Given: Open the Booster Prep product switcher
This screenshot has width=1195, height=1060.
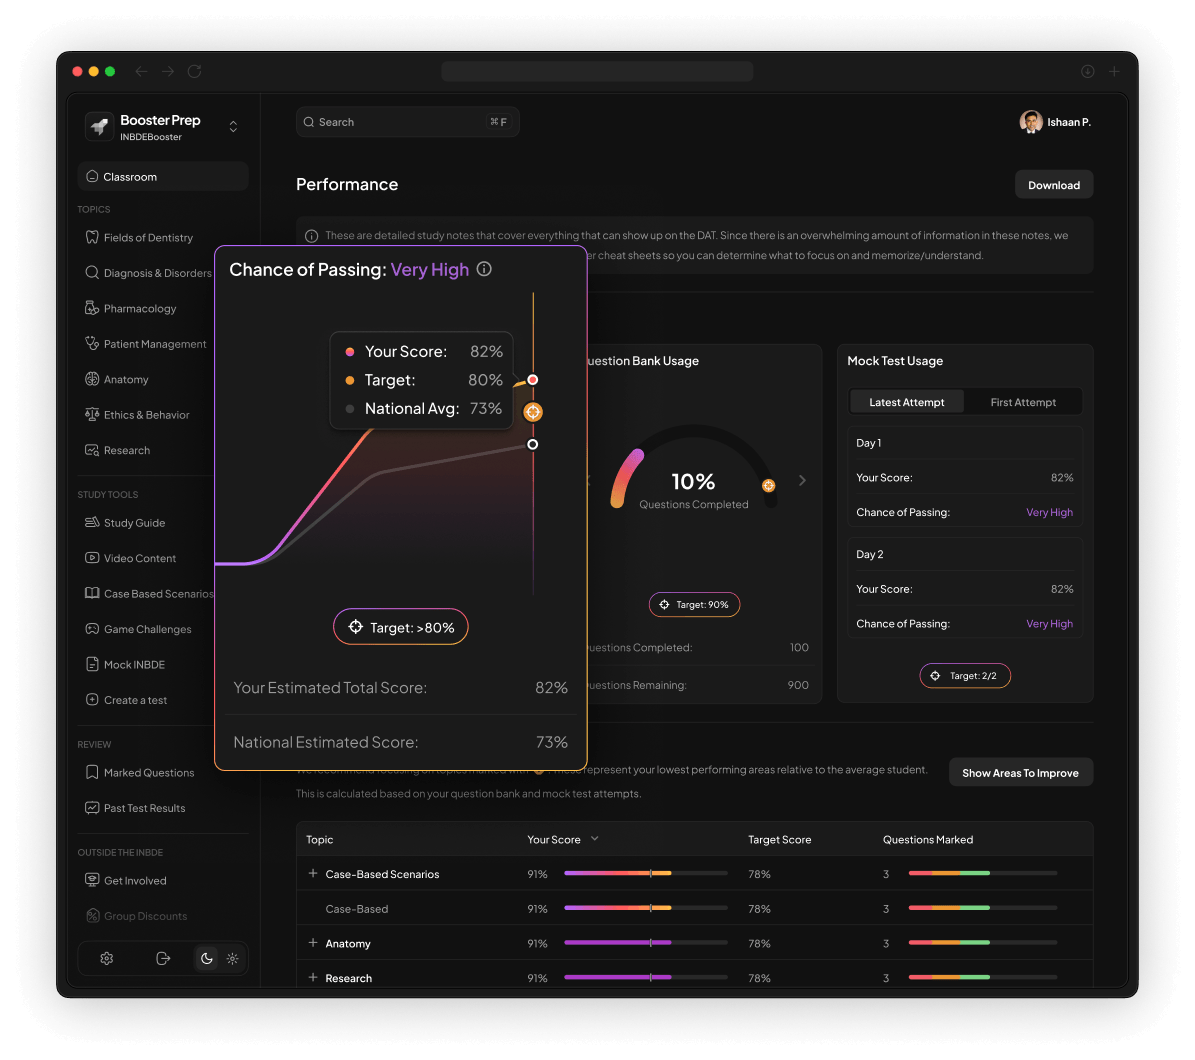Looking at the screenshot, I should [233, 126].
